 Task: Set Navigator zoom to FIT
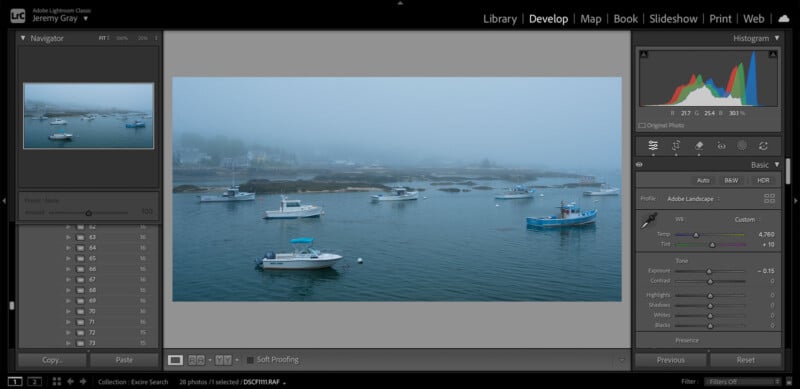point(104,38)
